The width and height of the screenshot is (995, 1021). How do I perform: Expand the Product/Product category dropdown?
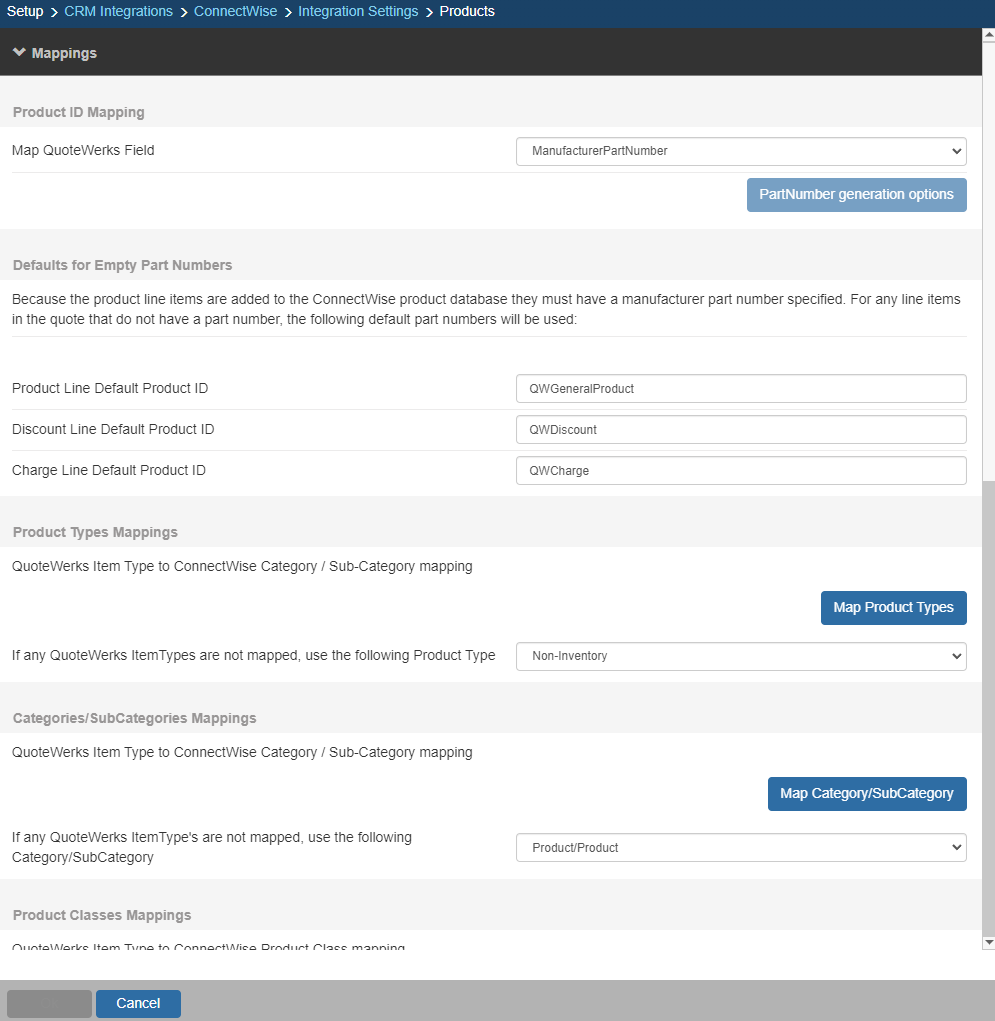coord(741,848)
